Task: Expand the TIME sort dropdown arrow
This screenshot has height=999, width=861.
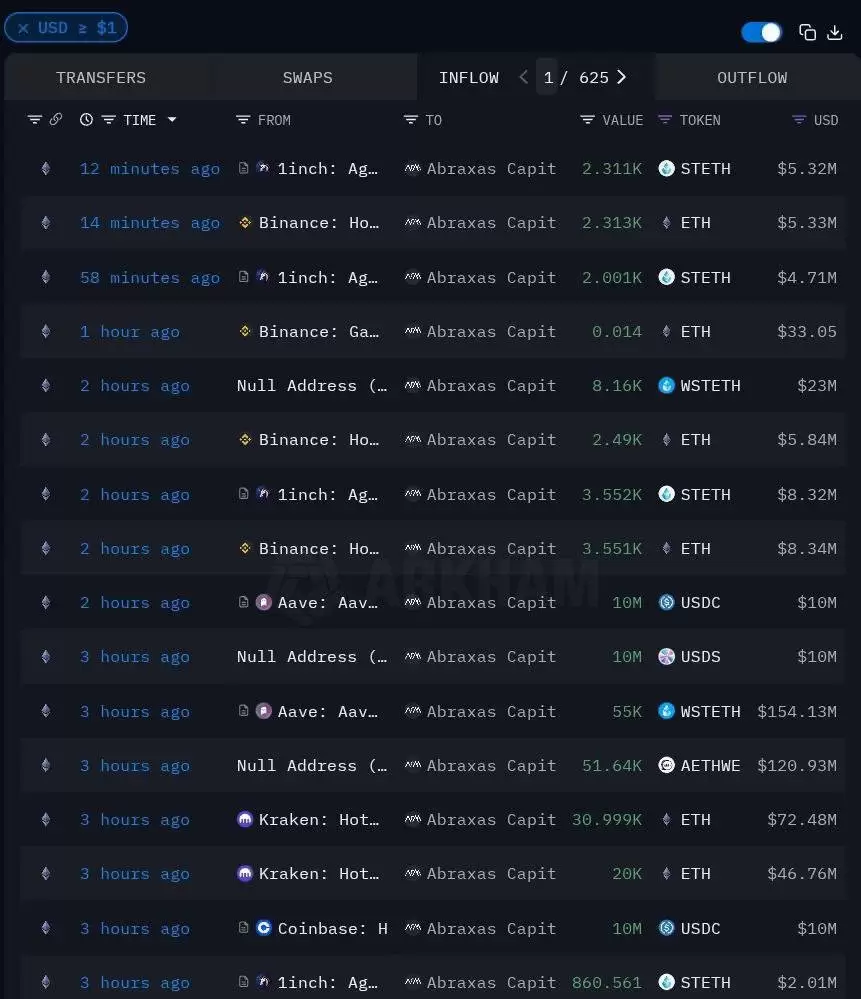Action: coord(171,120)
